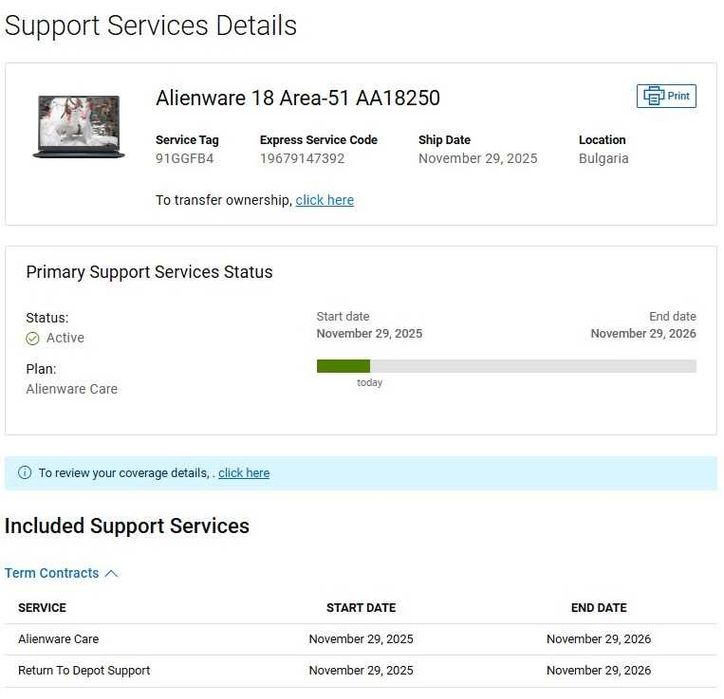Click the printer icon

[x=654, y=96]
